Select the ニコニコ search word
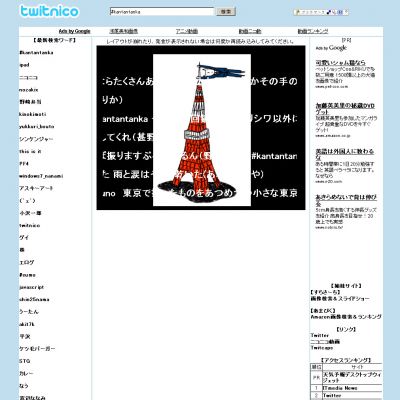400x400 pixels. tap(28, 77)
